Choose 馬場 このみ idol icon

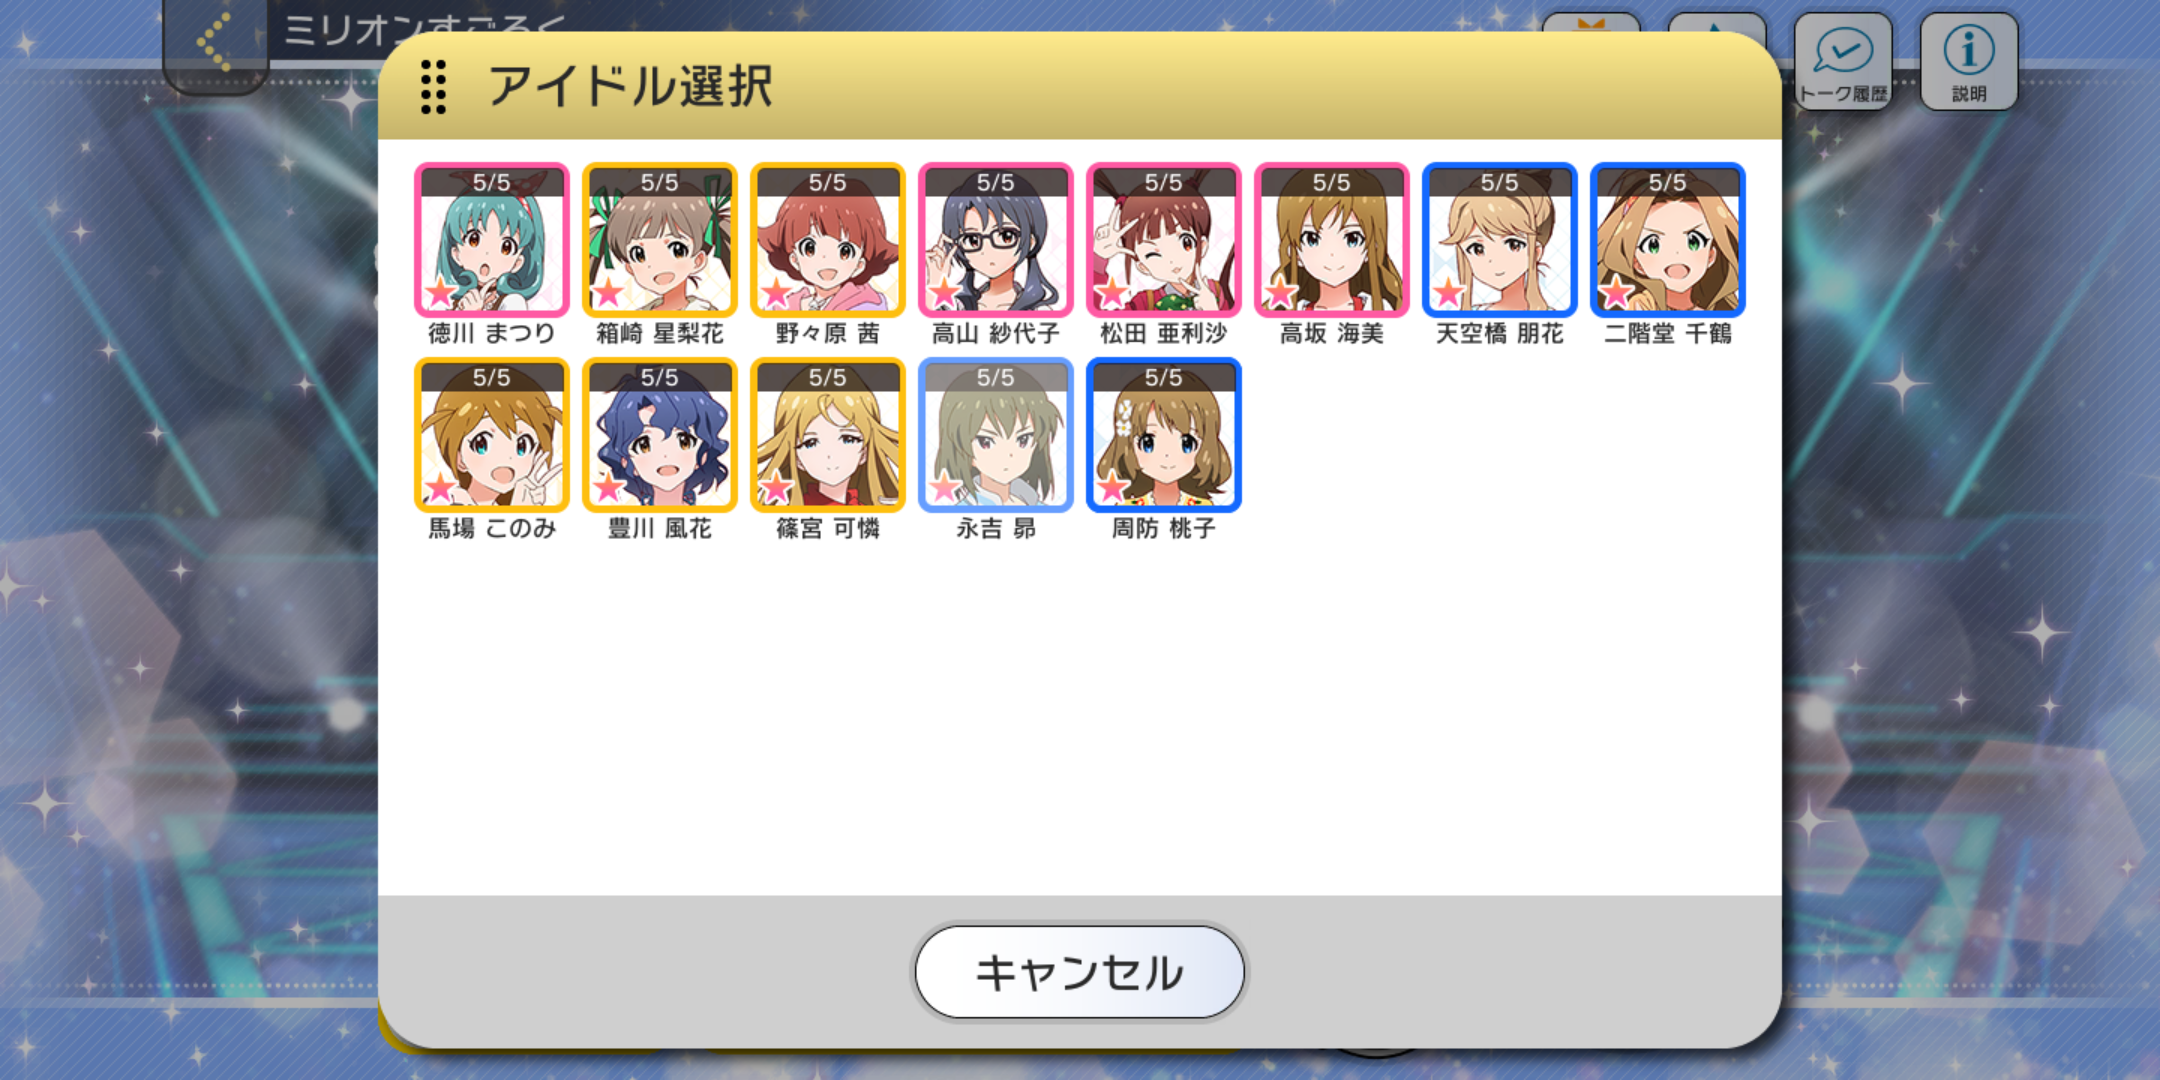coord(491,435)
